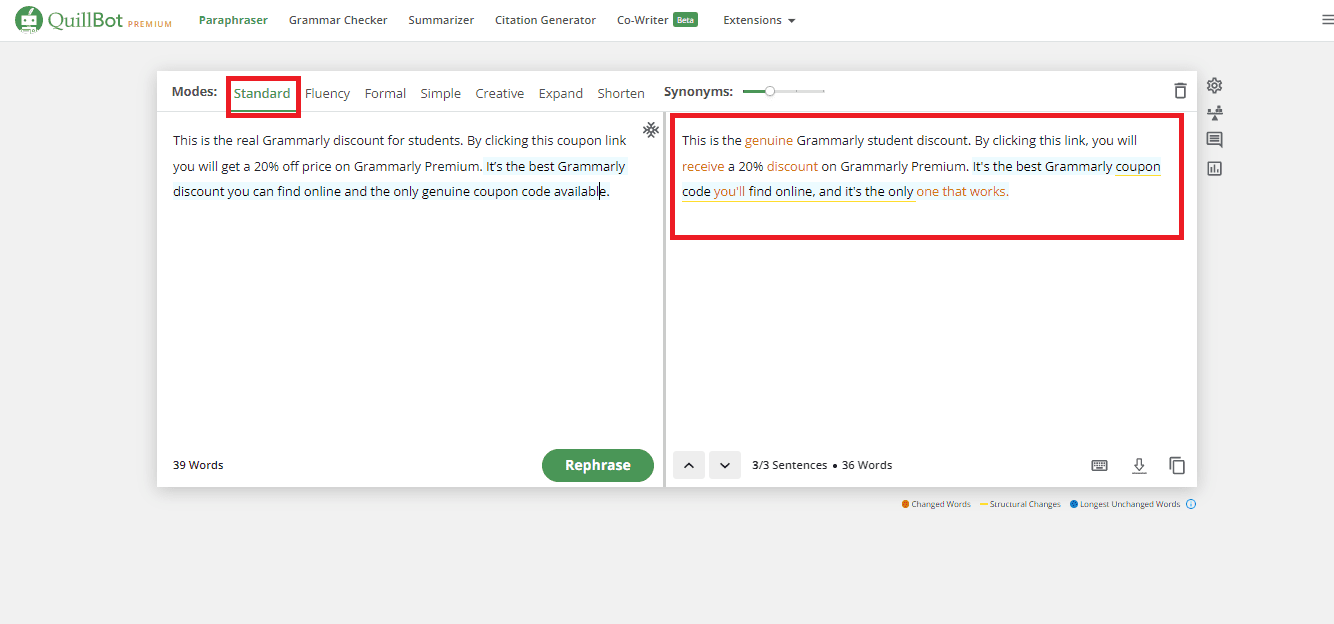Screen dimensions: 1334x624
Task: Click the legend info icon
Action: (1191, 504)
